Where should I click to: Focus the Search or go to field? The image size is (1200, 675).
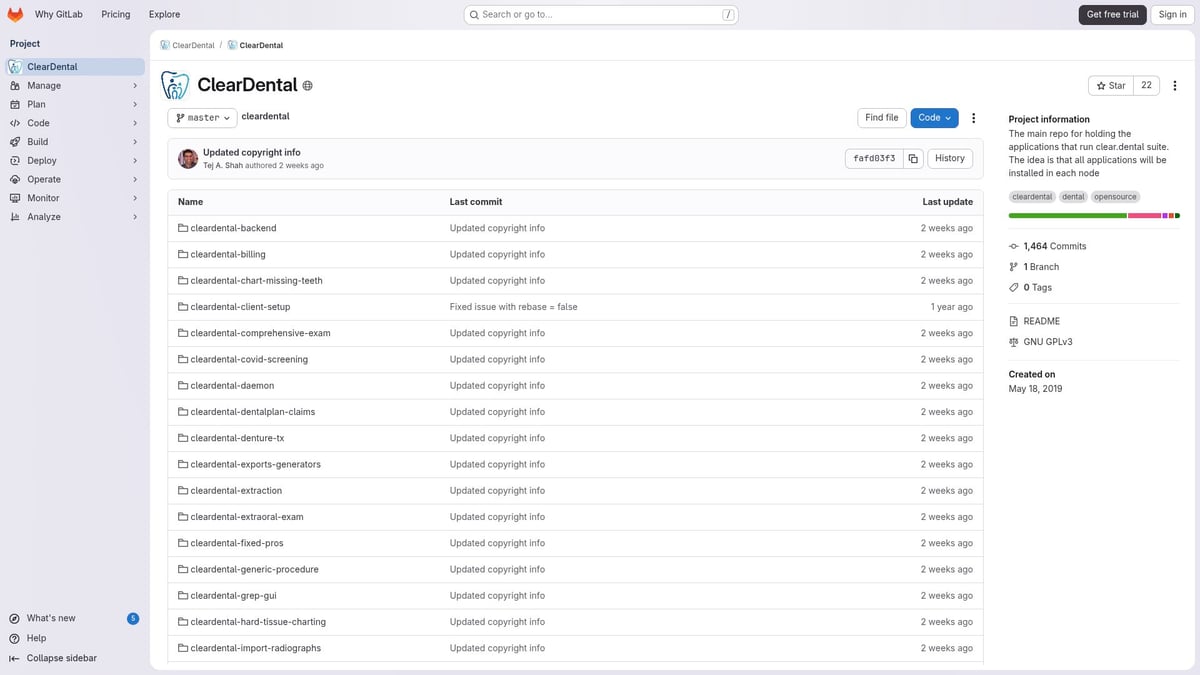(x=600, y=14)
